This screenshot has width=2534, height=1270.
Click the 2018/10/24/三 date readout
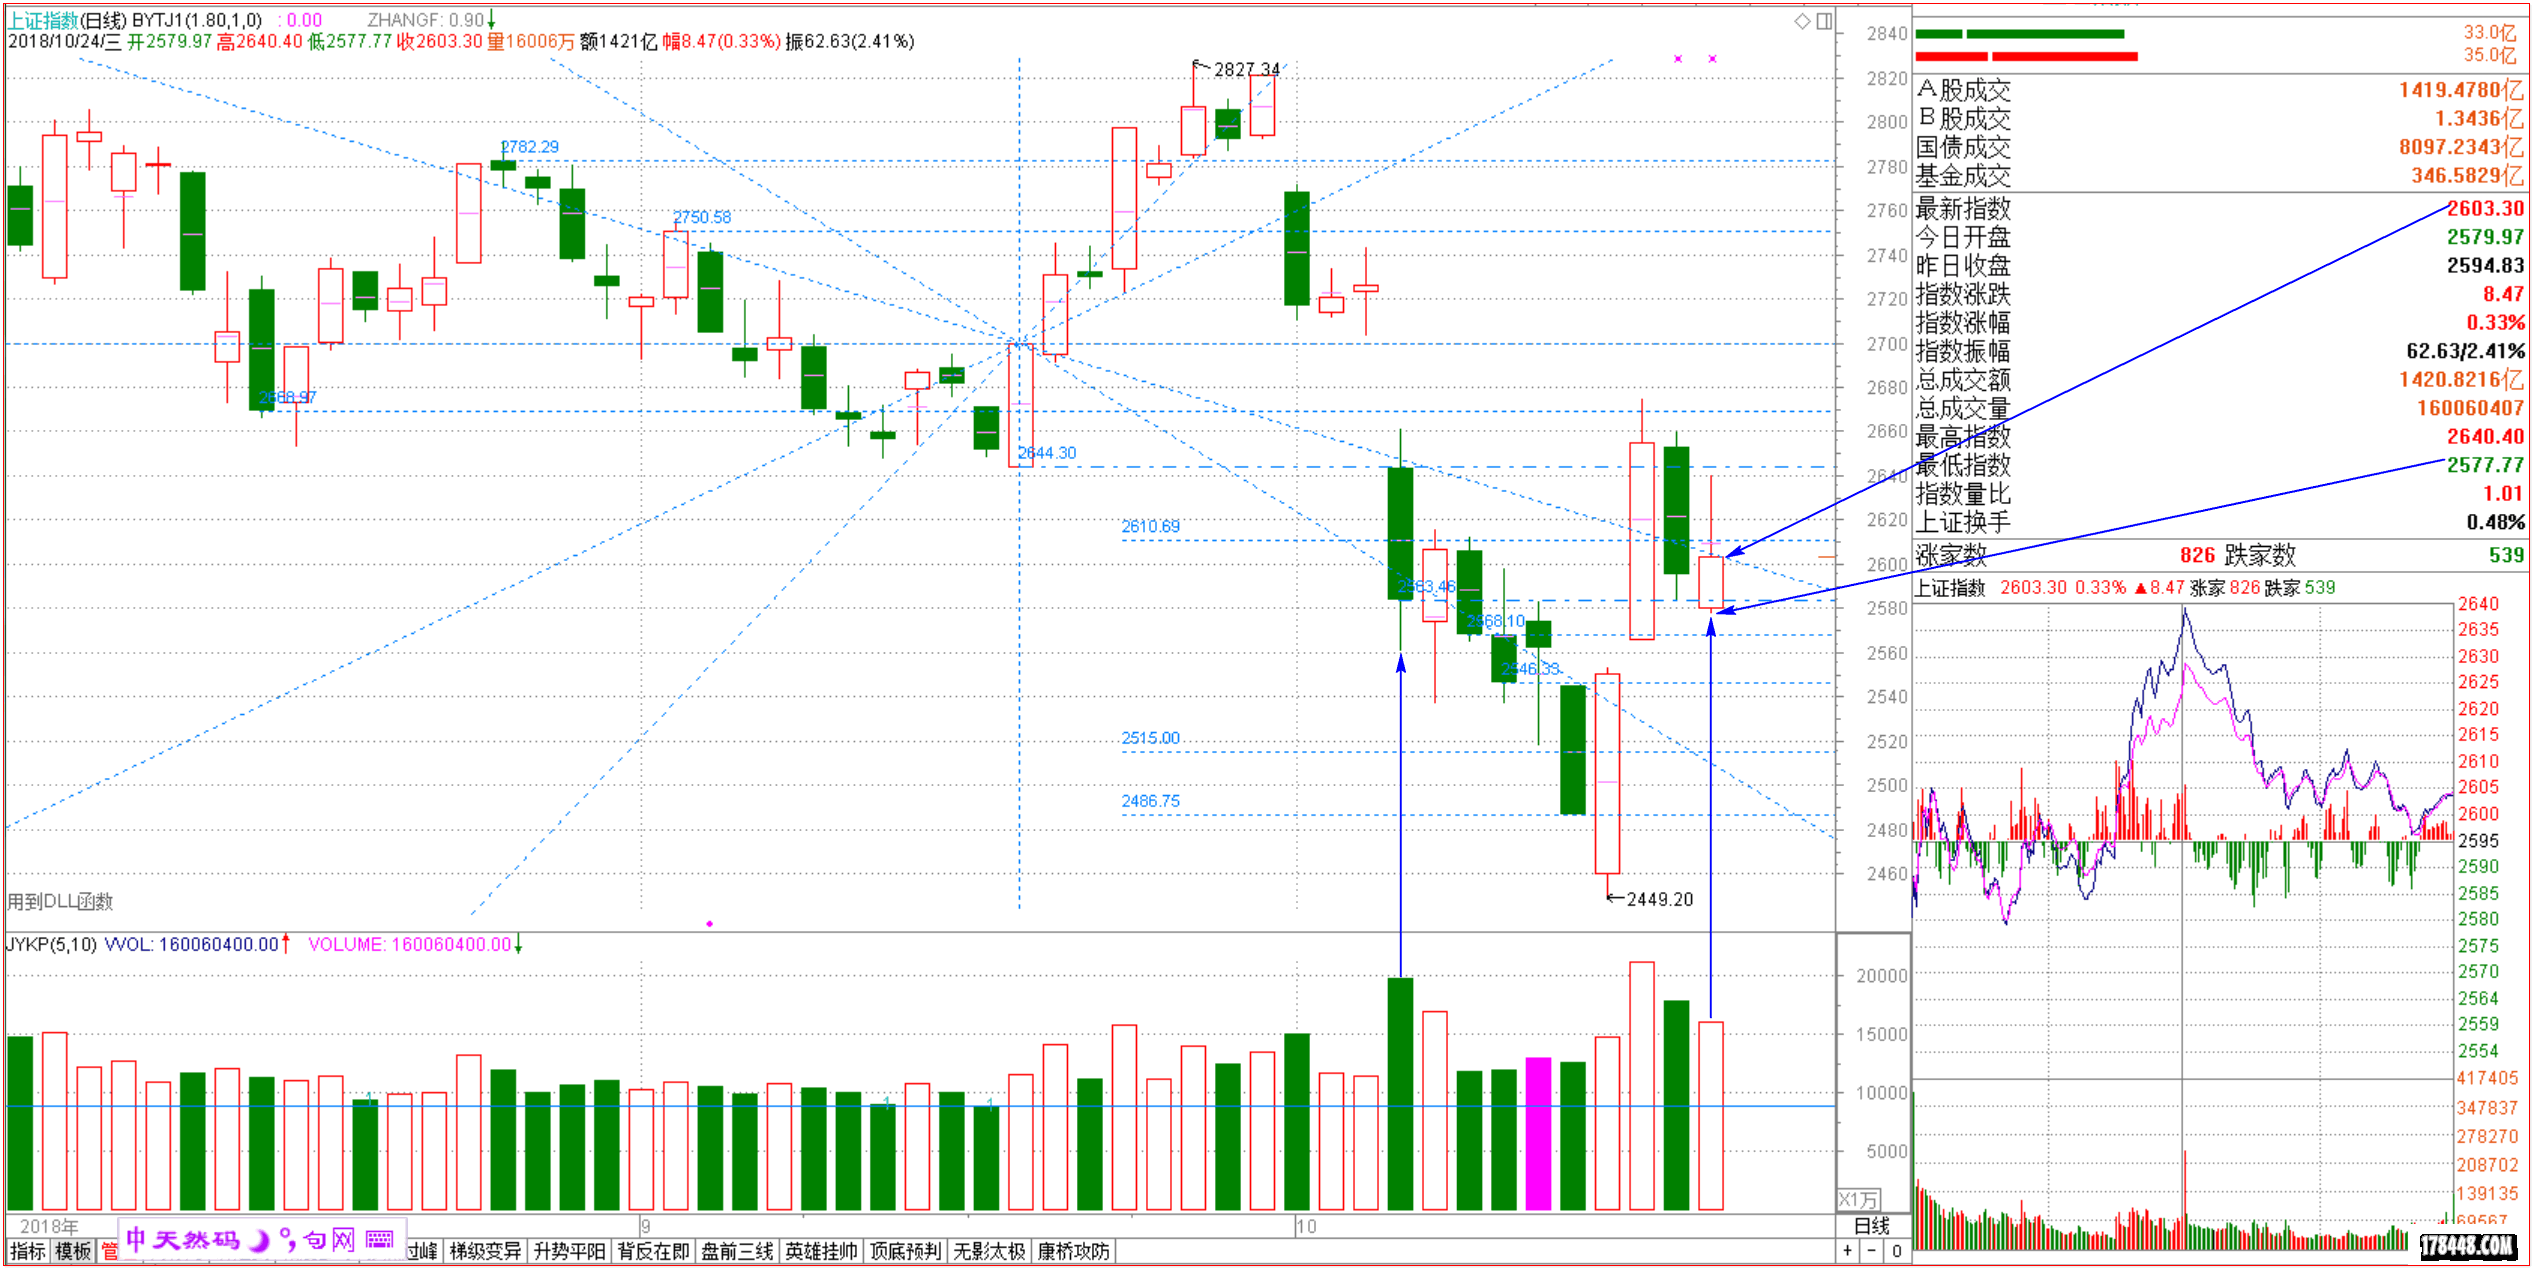click(x=64, y=41)
